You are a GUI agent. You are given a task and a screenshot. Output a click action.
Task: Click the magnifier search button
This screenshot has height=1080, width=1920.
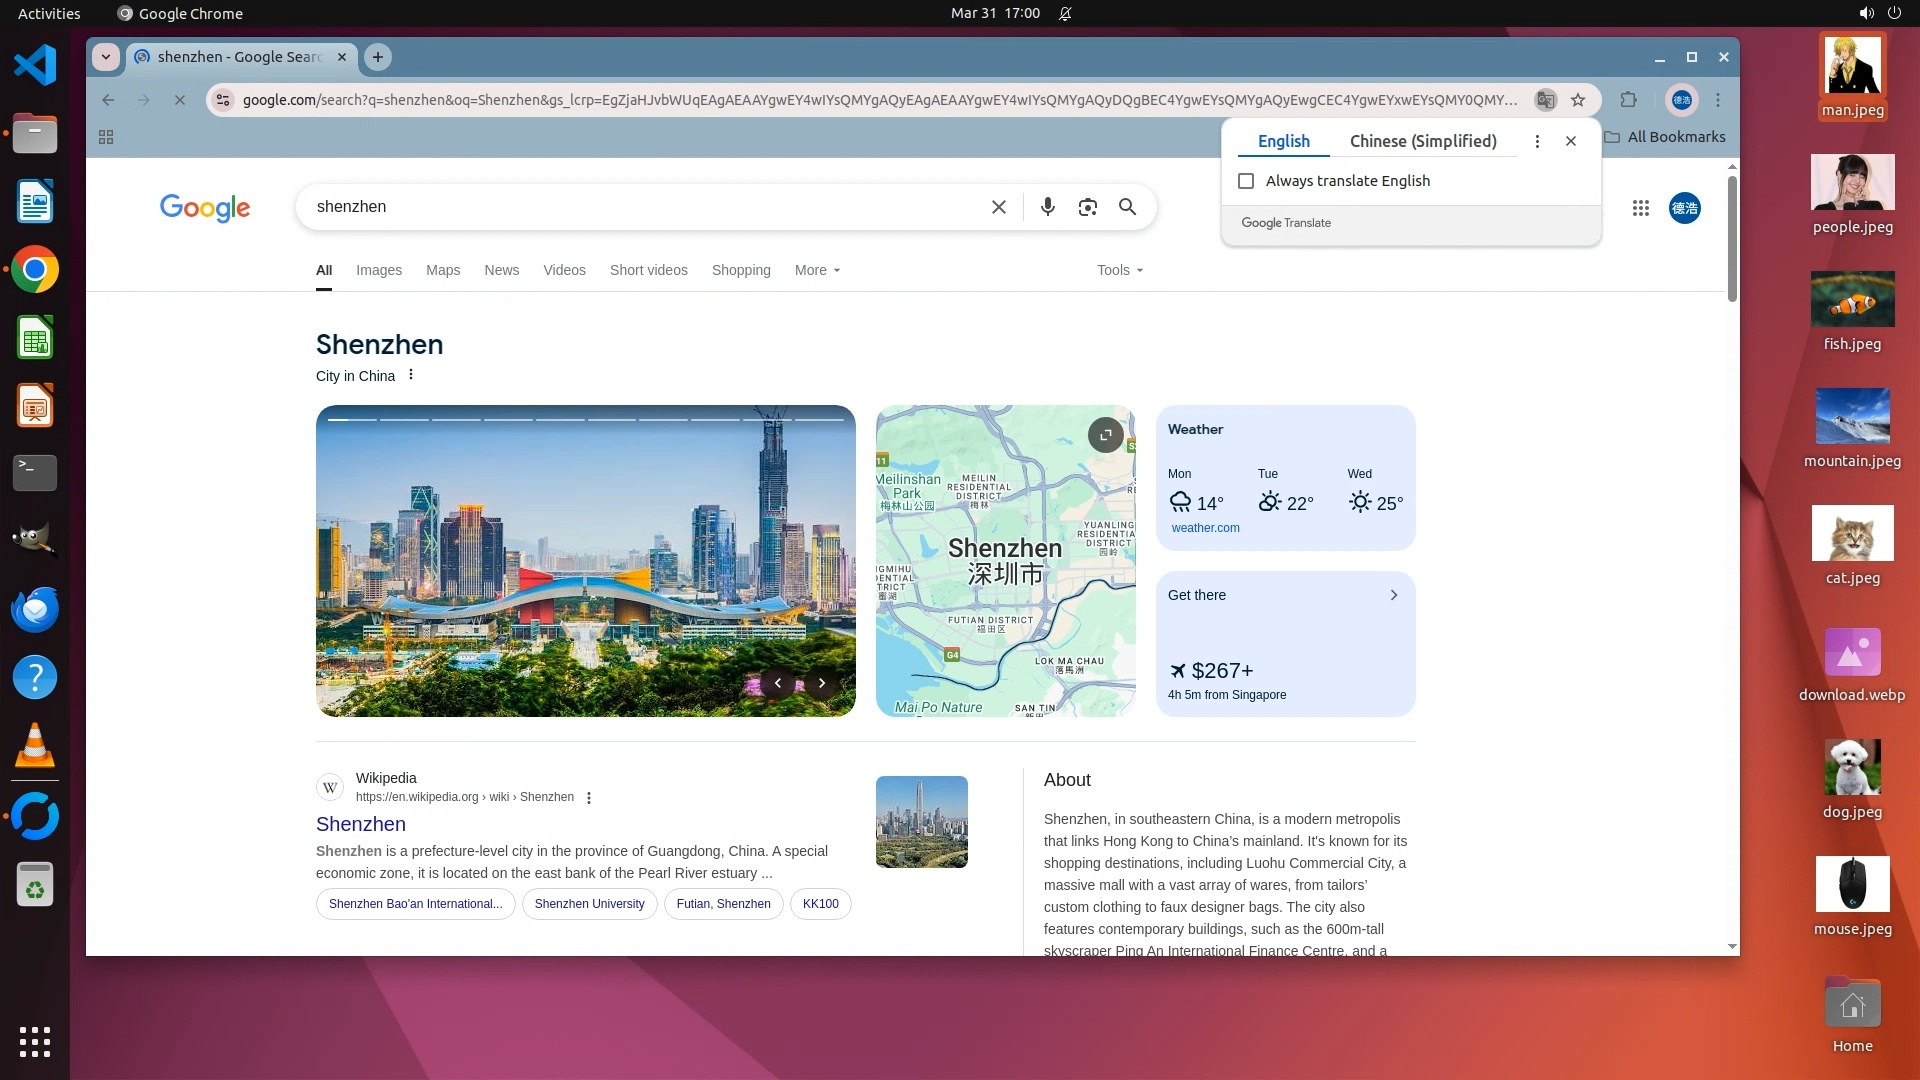coord(1127,207)
